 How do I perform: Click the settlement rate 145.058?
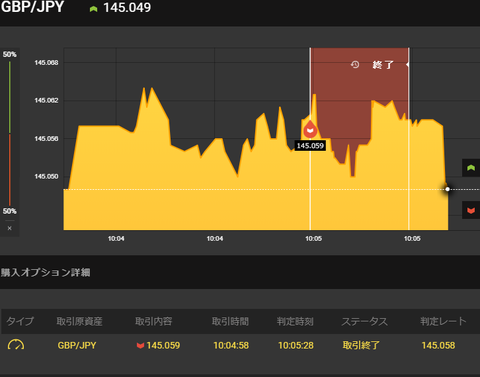click(x=438, y=345)
